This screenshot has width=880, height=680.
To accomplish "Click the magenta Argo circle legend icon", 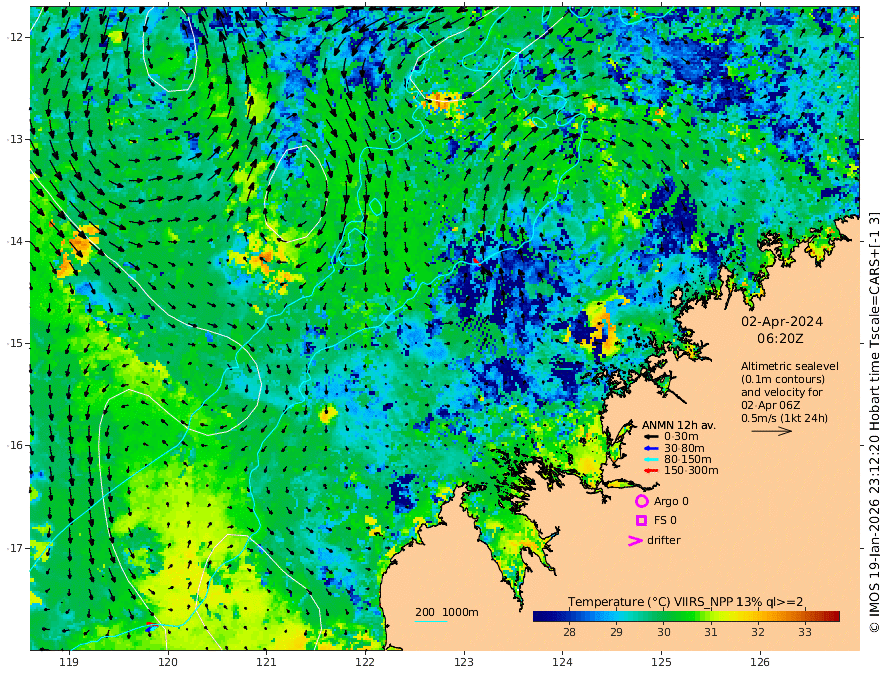I will [641, 501].
